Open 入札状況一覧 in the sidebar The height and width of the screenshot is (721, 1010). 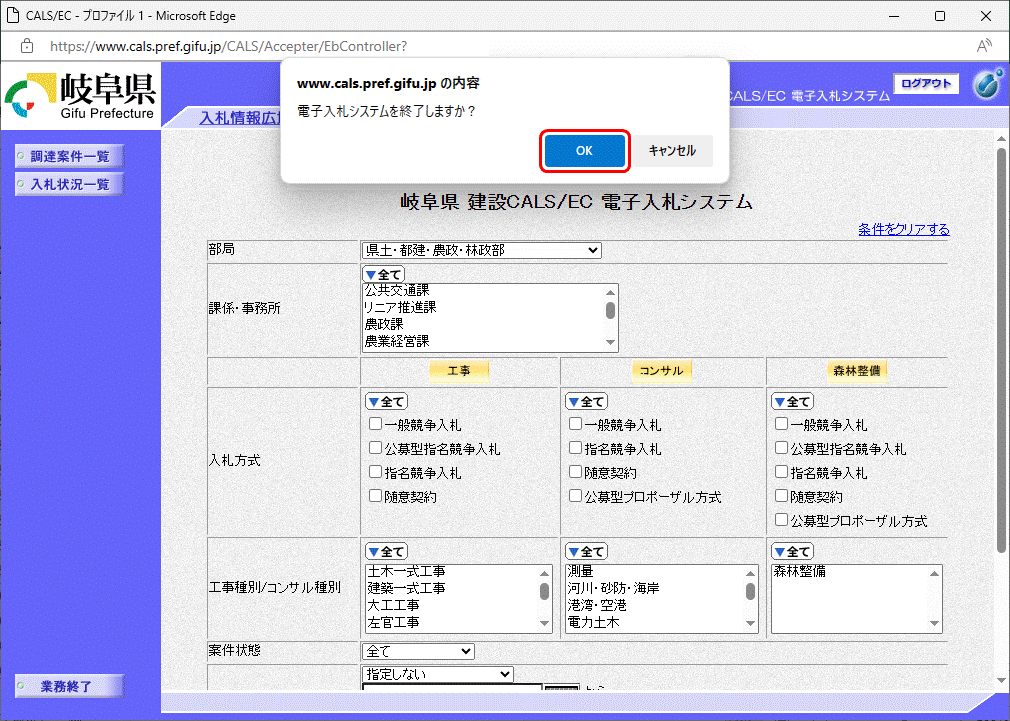click(x=70, y=184)
